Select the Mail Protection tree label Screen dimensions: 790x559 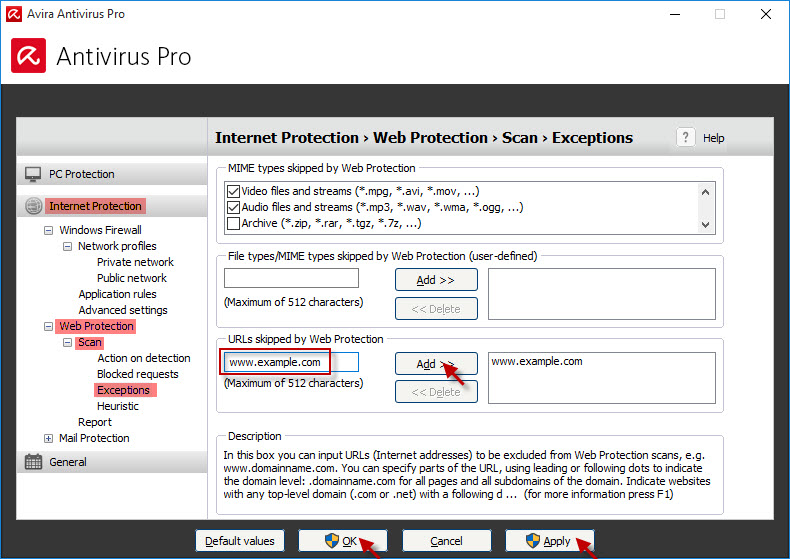[94, 438]
